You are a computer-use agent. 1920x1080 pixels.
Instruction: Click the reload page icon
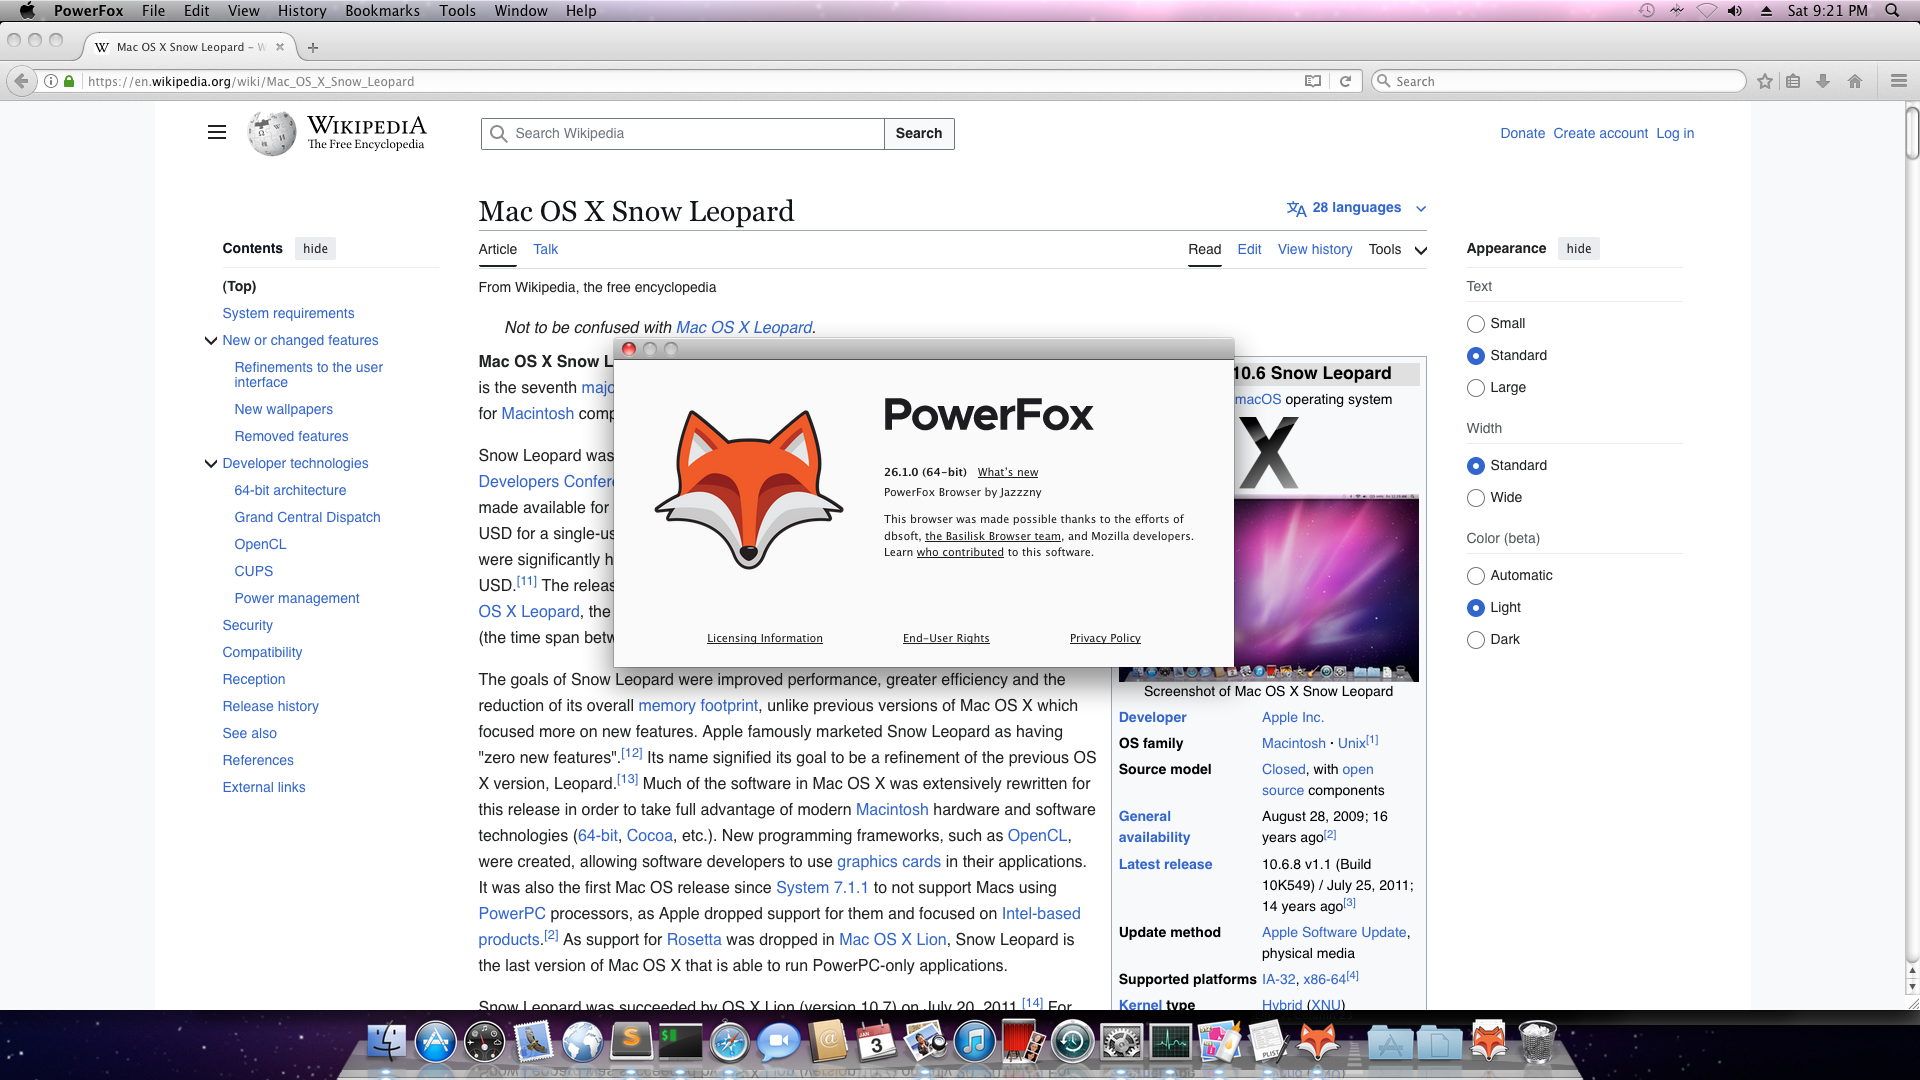(x=1345, y=81)
